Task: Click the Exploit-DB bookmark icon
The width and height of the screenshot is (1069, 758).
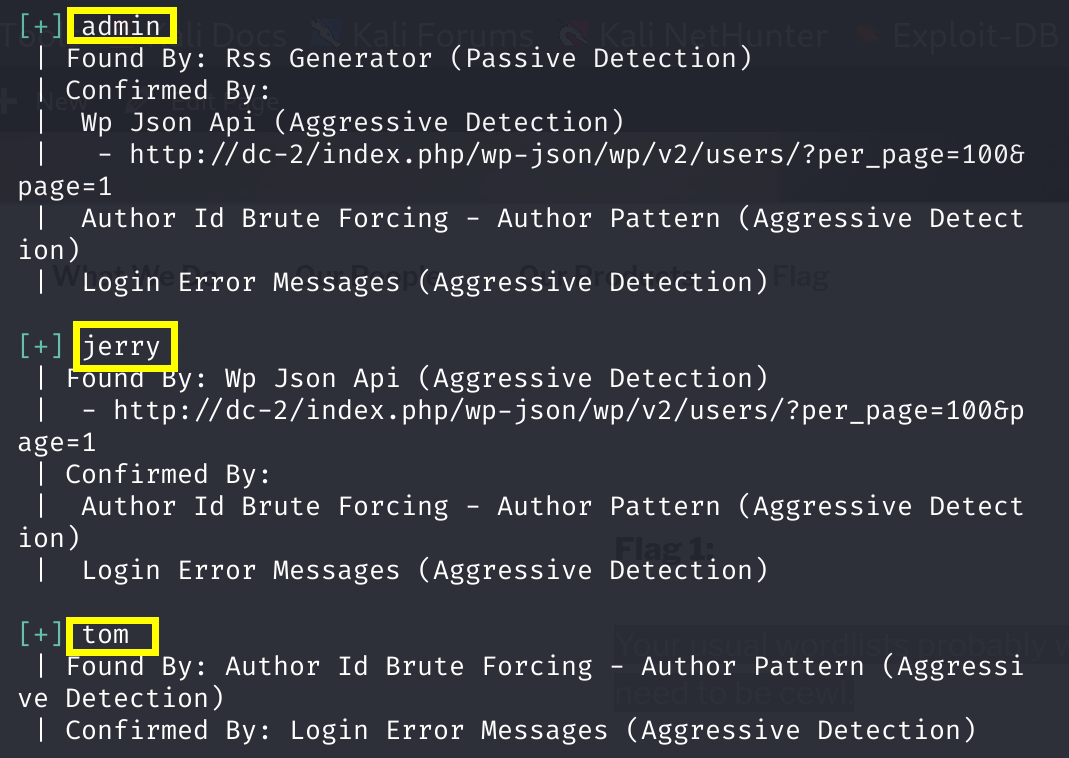Action: (x=866, y=35)
